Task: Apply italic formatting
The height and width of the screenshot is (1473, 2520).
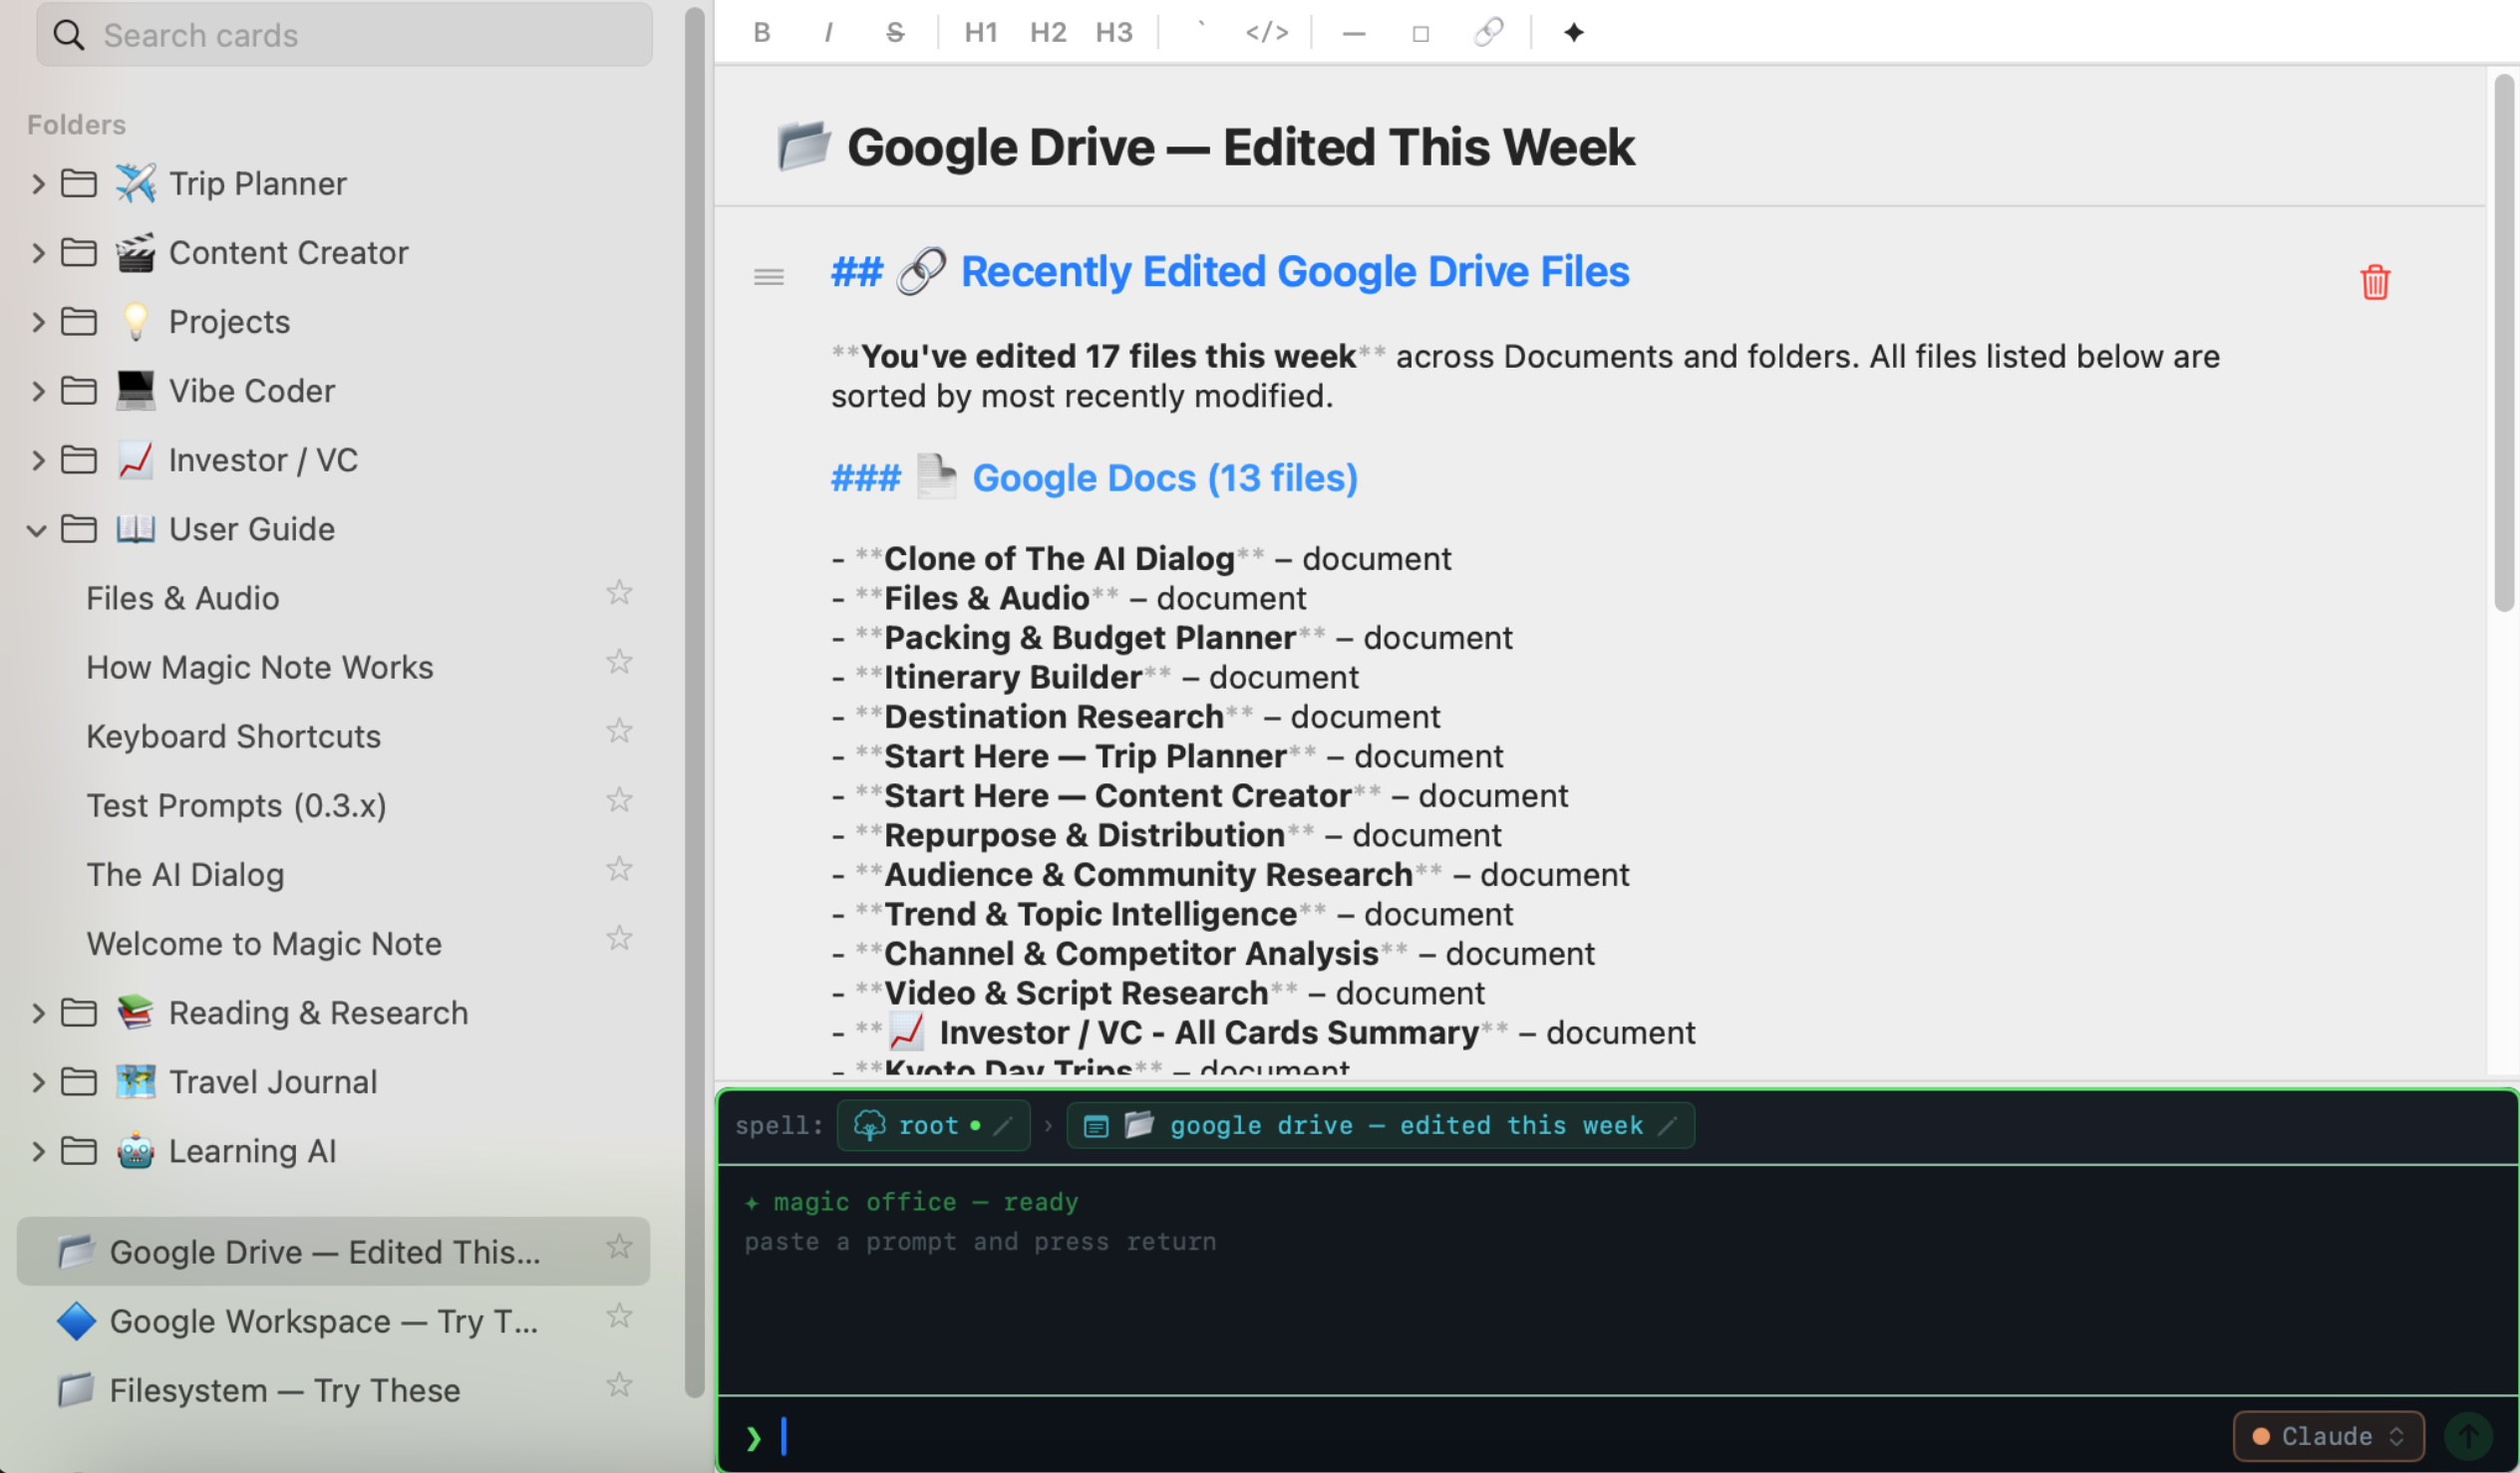Action: 828,33
